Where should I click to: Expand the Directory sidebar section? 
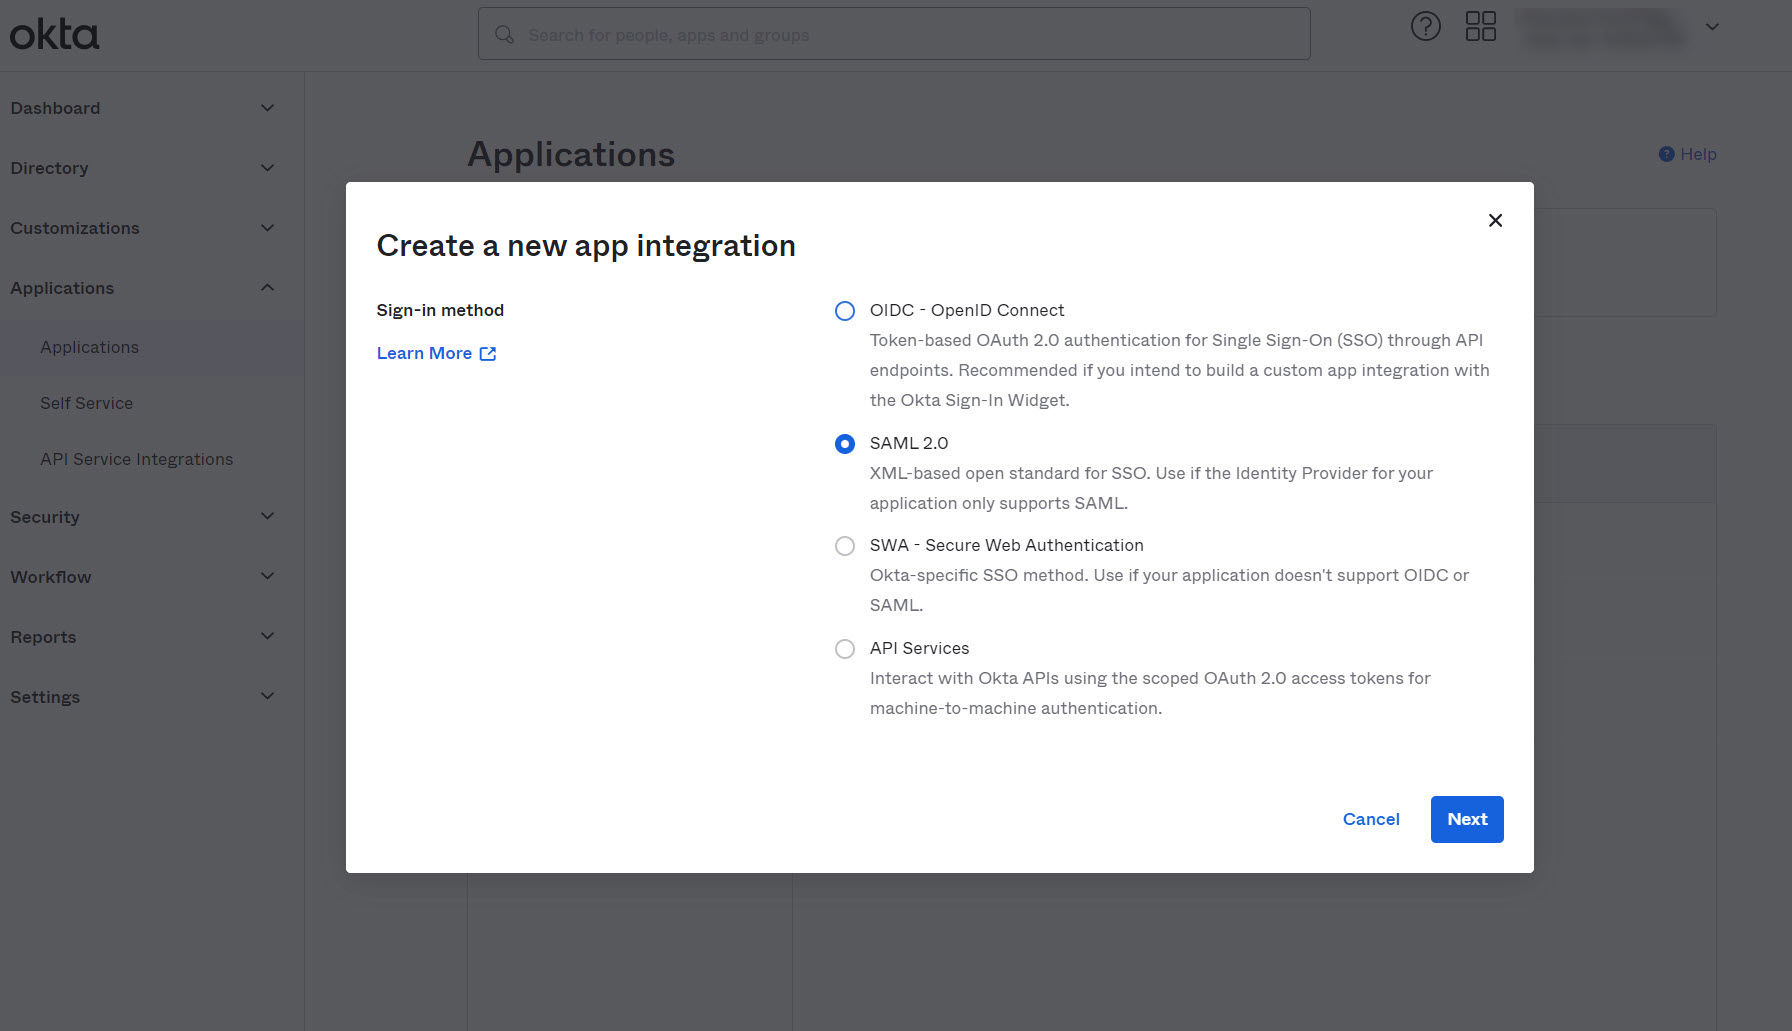point(267,168)
